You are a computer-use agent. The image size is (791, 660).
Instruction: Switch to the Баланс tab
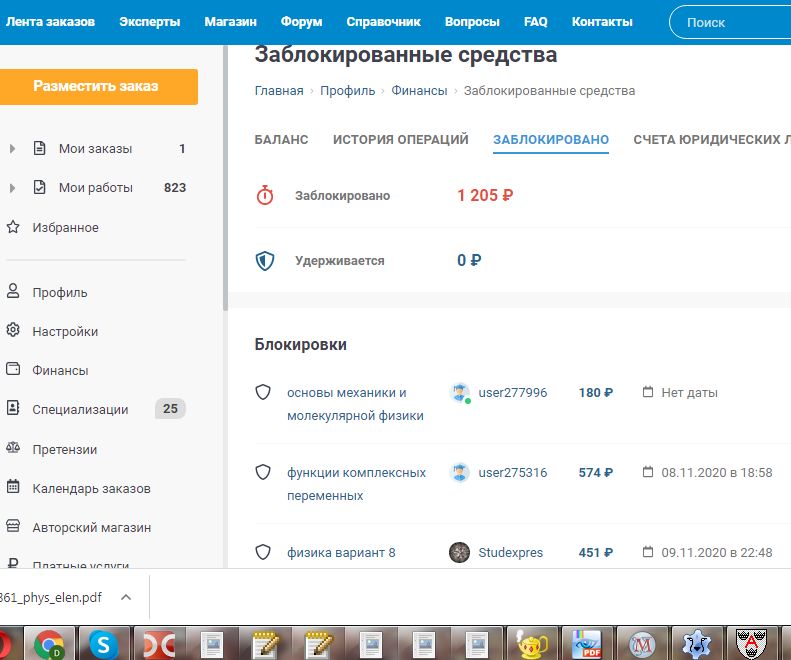pyautogui.click(x=281, y=140)
